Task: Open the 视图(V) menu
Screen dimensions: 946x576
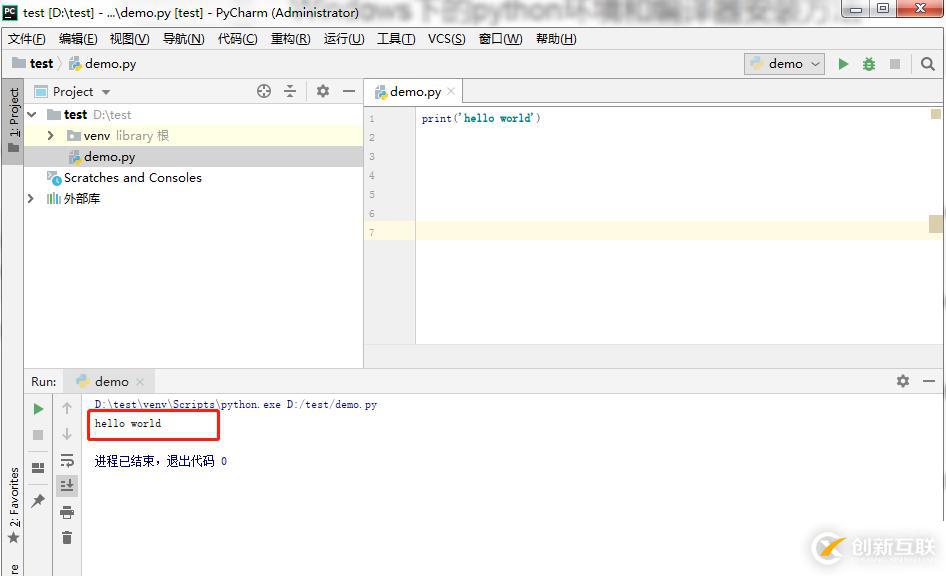Action: 129,39
